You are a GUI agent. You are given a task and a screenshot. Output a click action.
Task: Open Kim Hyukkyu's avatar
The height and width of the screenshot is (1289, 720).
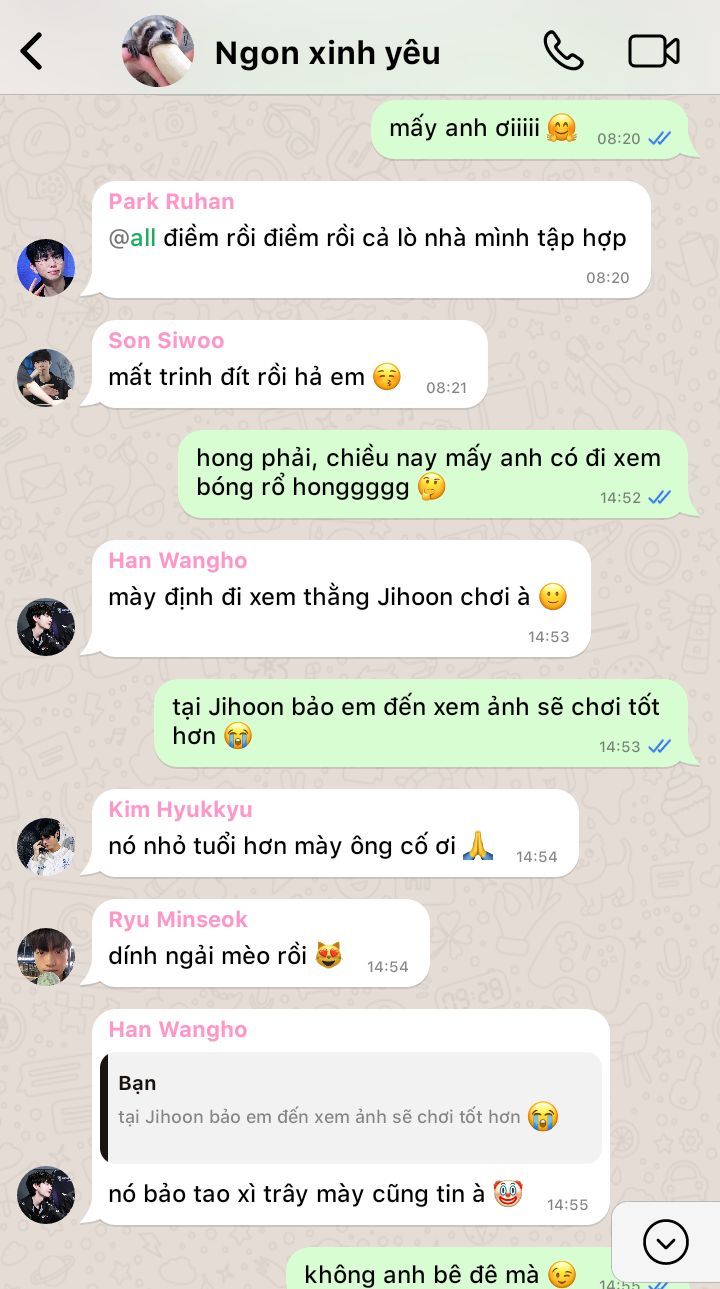click(x=46, y=847)
